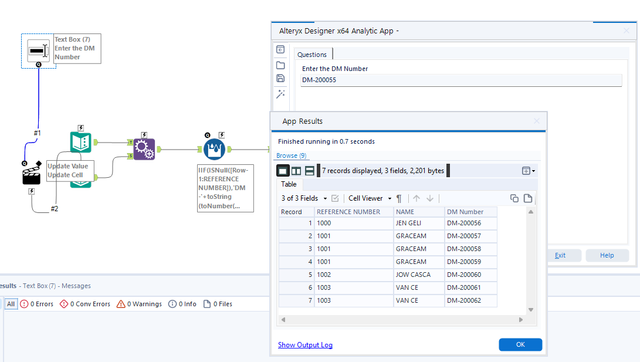The width and height of the screenshot is (640, 362).
Task: Click the DM Number column header
Action: click(x=471, y=212)
